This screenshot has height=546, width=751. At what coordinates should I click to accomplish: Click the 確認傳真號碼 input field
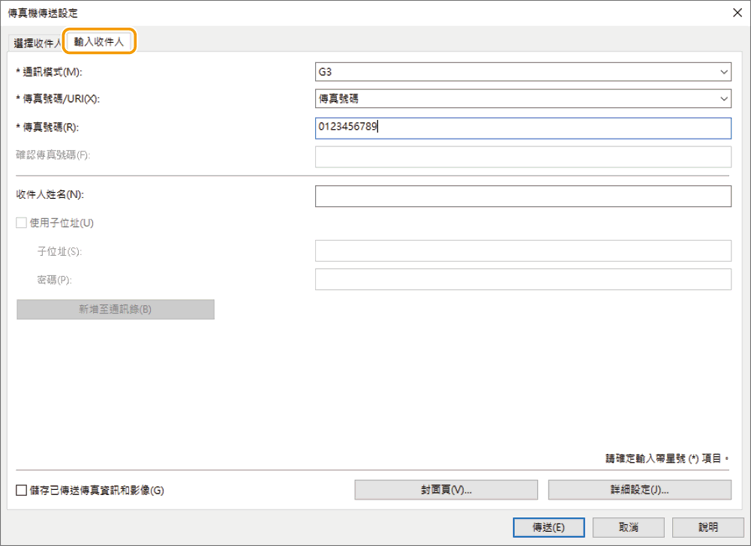click(x=523, y=156)
